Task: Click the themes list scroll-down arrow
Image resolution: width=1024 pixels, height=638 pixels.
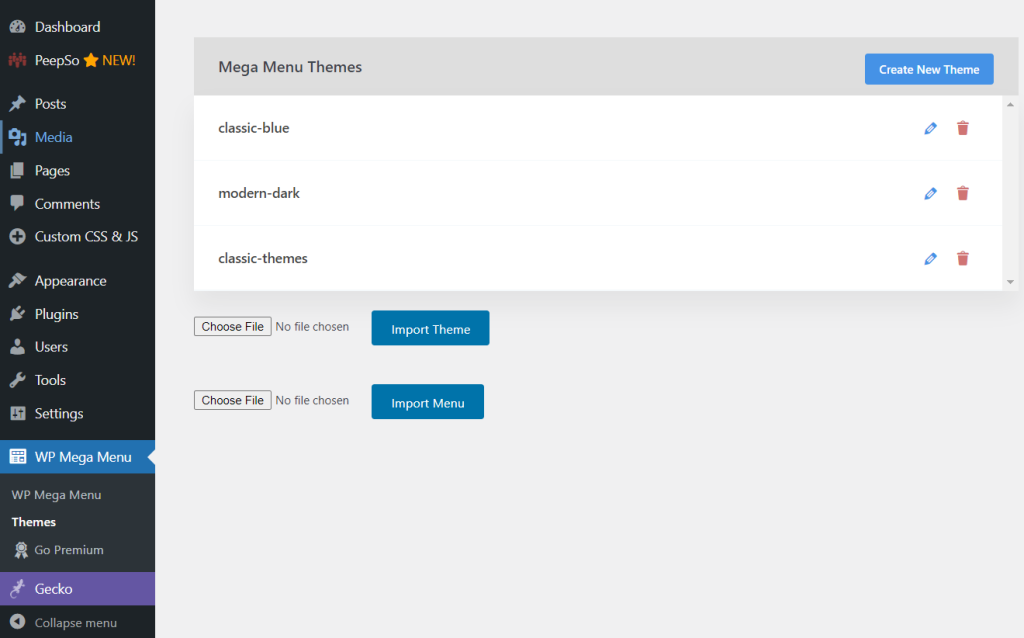Action: coord(1010,282)
